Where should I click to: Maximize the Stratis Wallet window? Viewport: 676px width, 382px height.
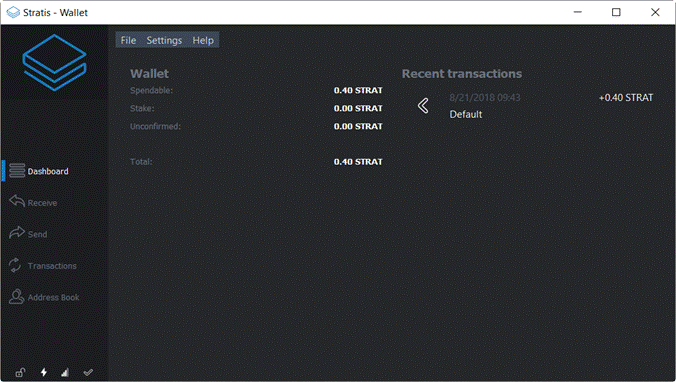coord(617,12)
